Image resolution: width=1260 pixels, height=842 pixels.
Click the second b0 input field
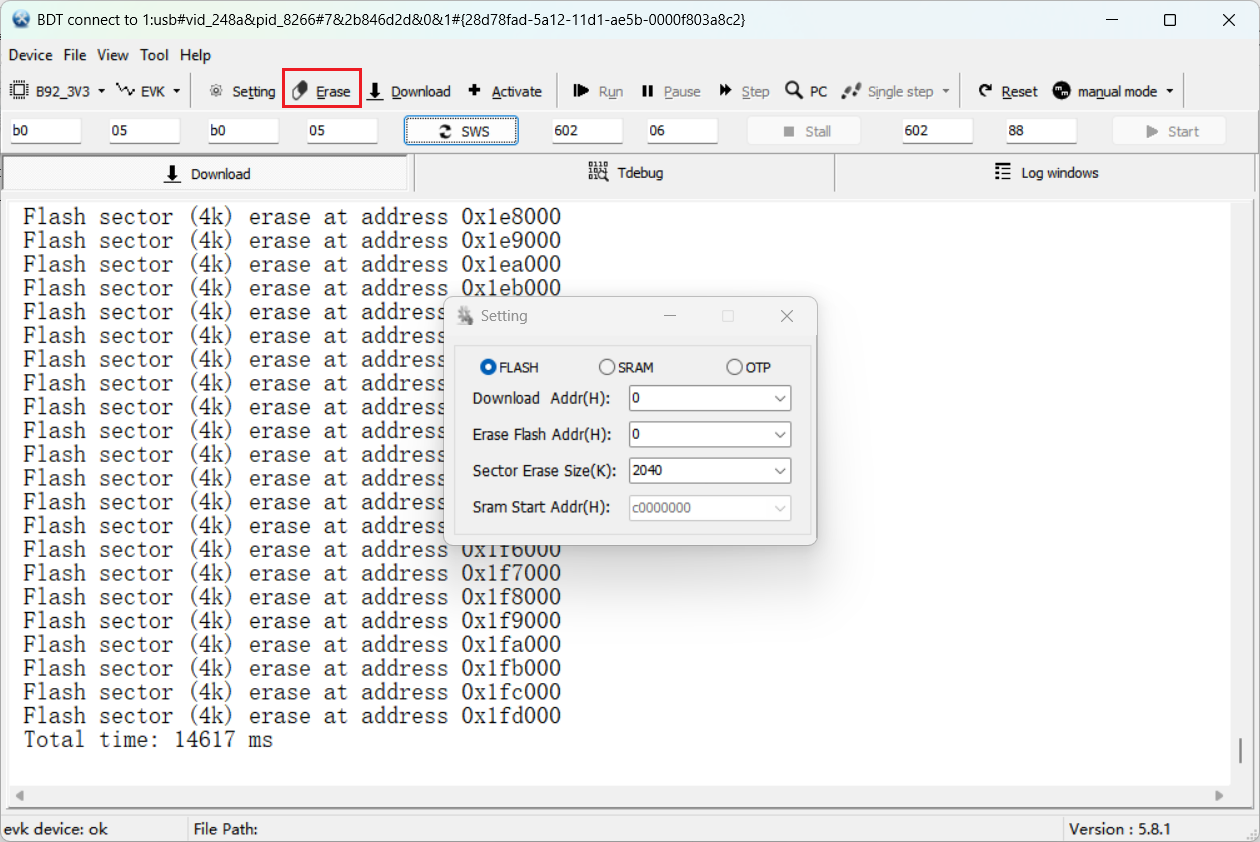[243, 131]
